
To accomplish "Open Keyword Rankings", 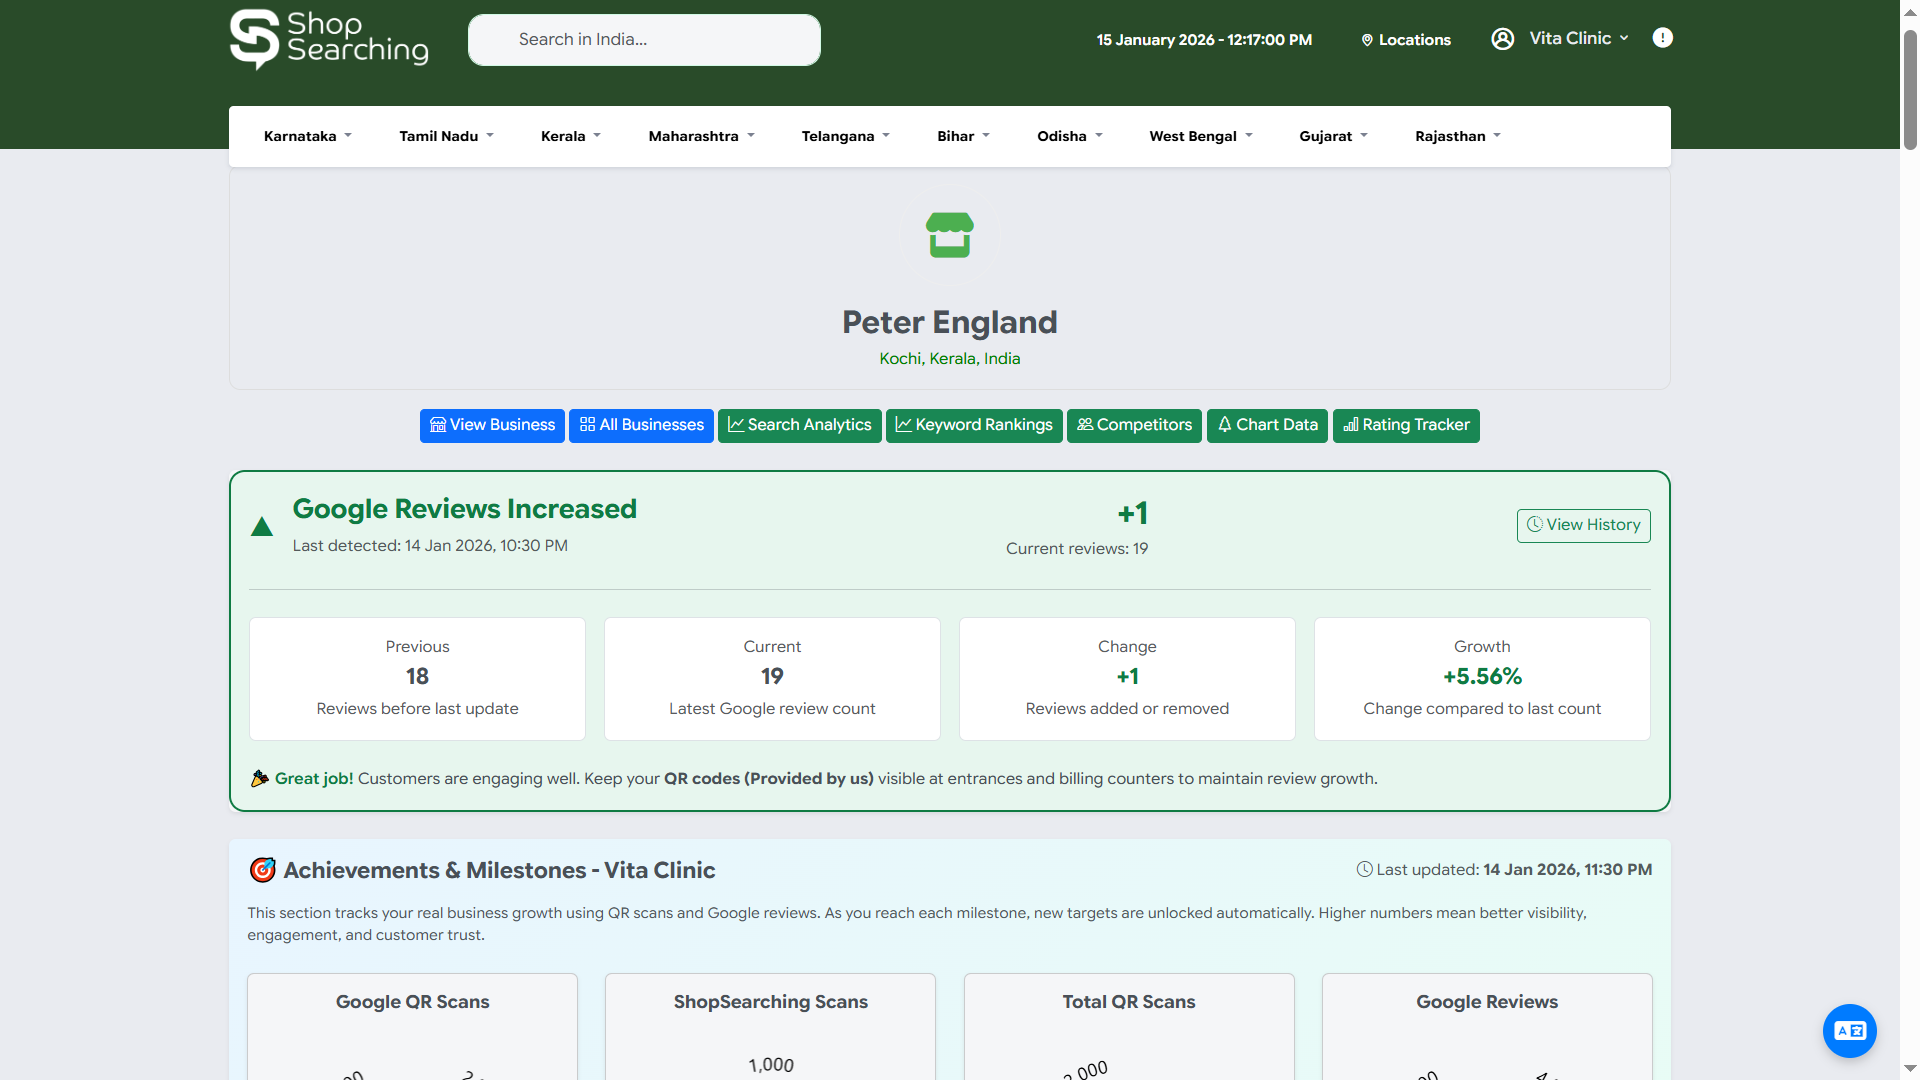I will point(973,425).
